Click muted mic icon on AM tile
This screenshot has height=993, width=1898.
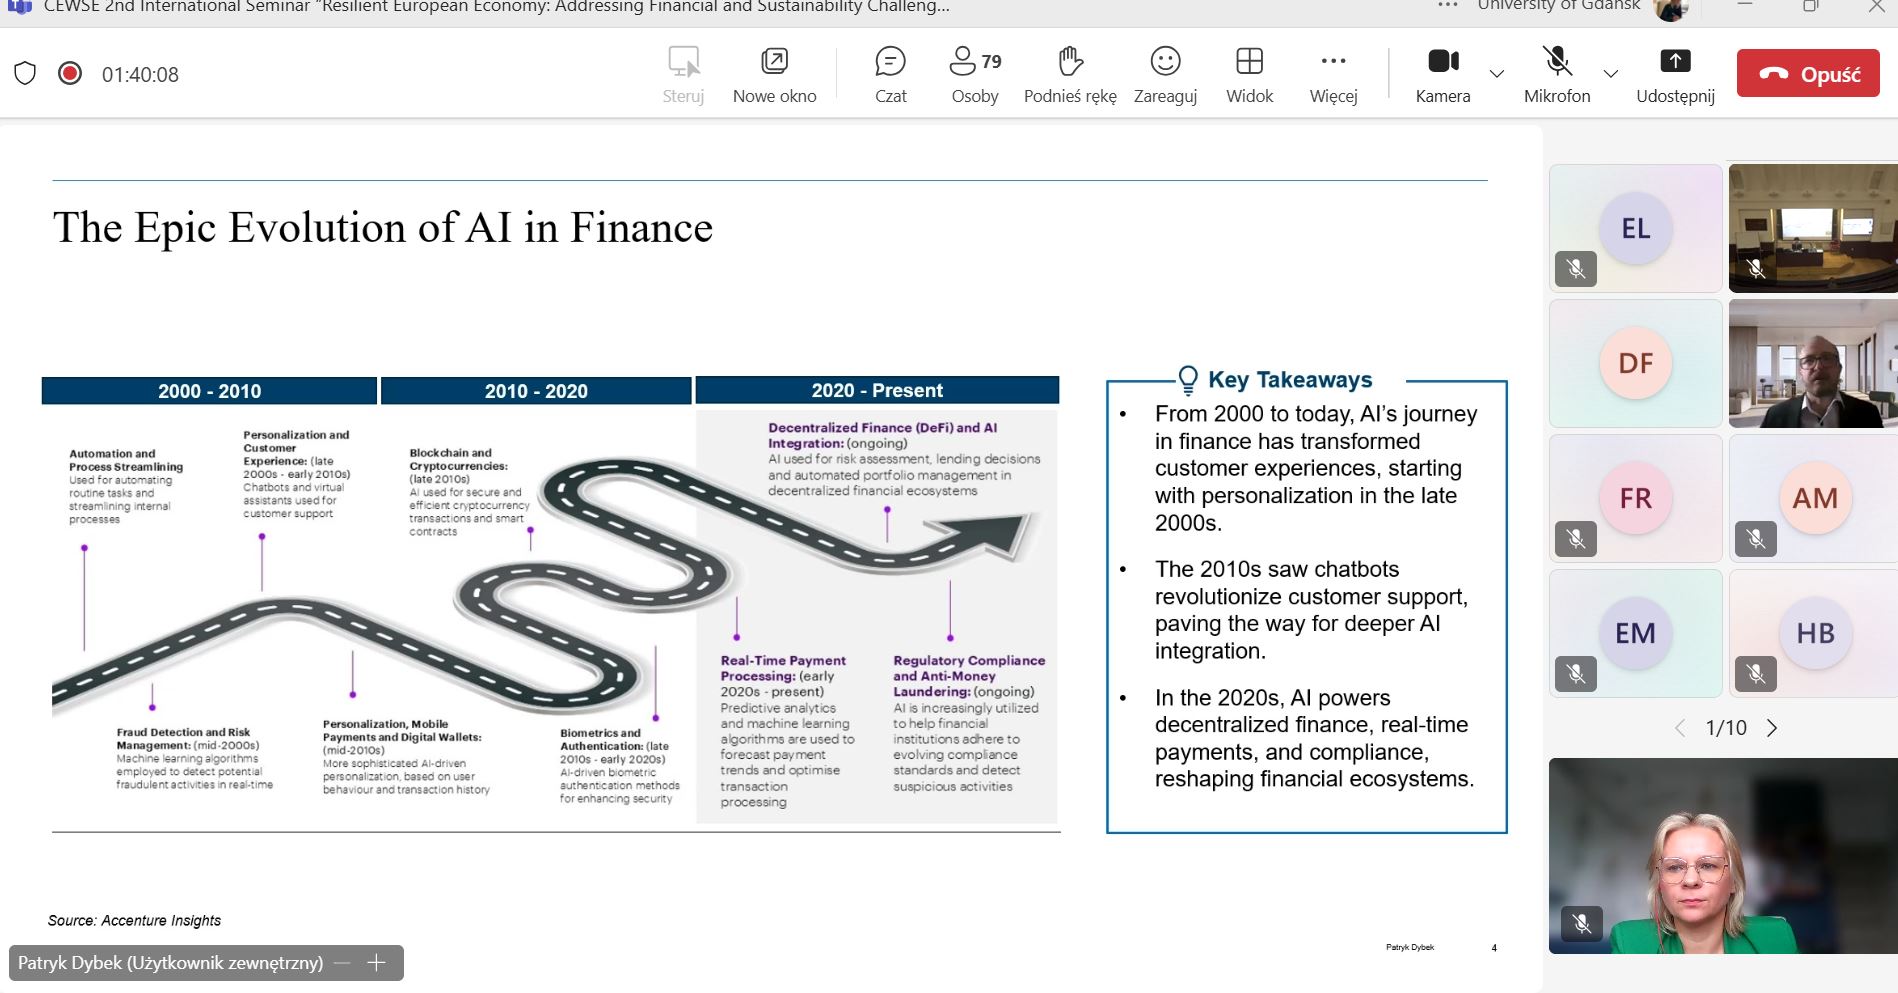click(1756, 539)
